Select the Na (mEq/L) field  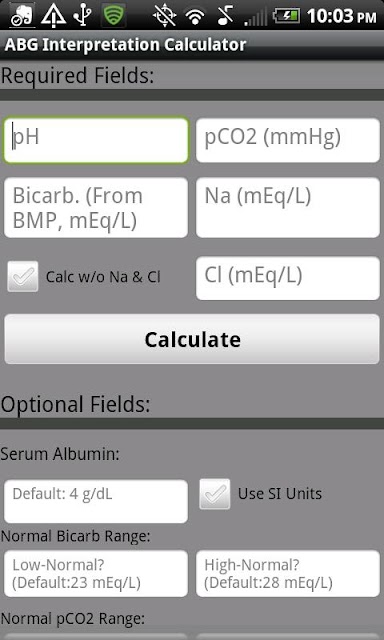point(288,207)
